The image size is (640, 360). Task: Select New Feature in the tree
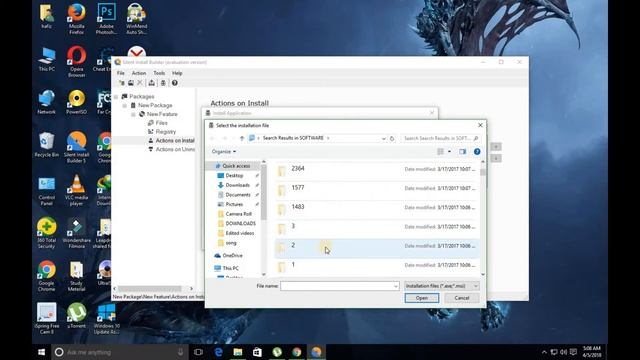(x=158, y=114)
